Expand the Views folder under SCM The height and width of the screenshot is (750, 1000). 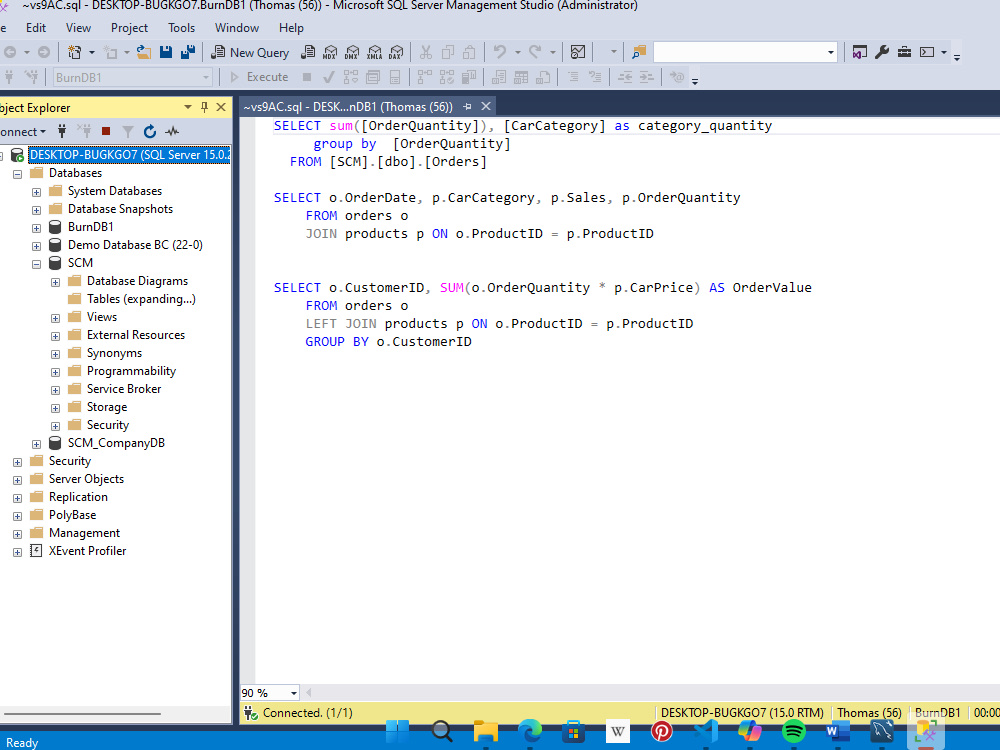click(x=55, y=318)
